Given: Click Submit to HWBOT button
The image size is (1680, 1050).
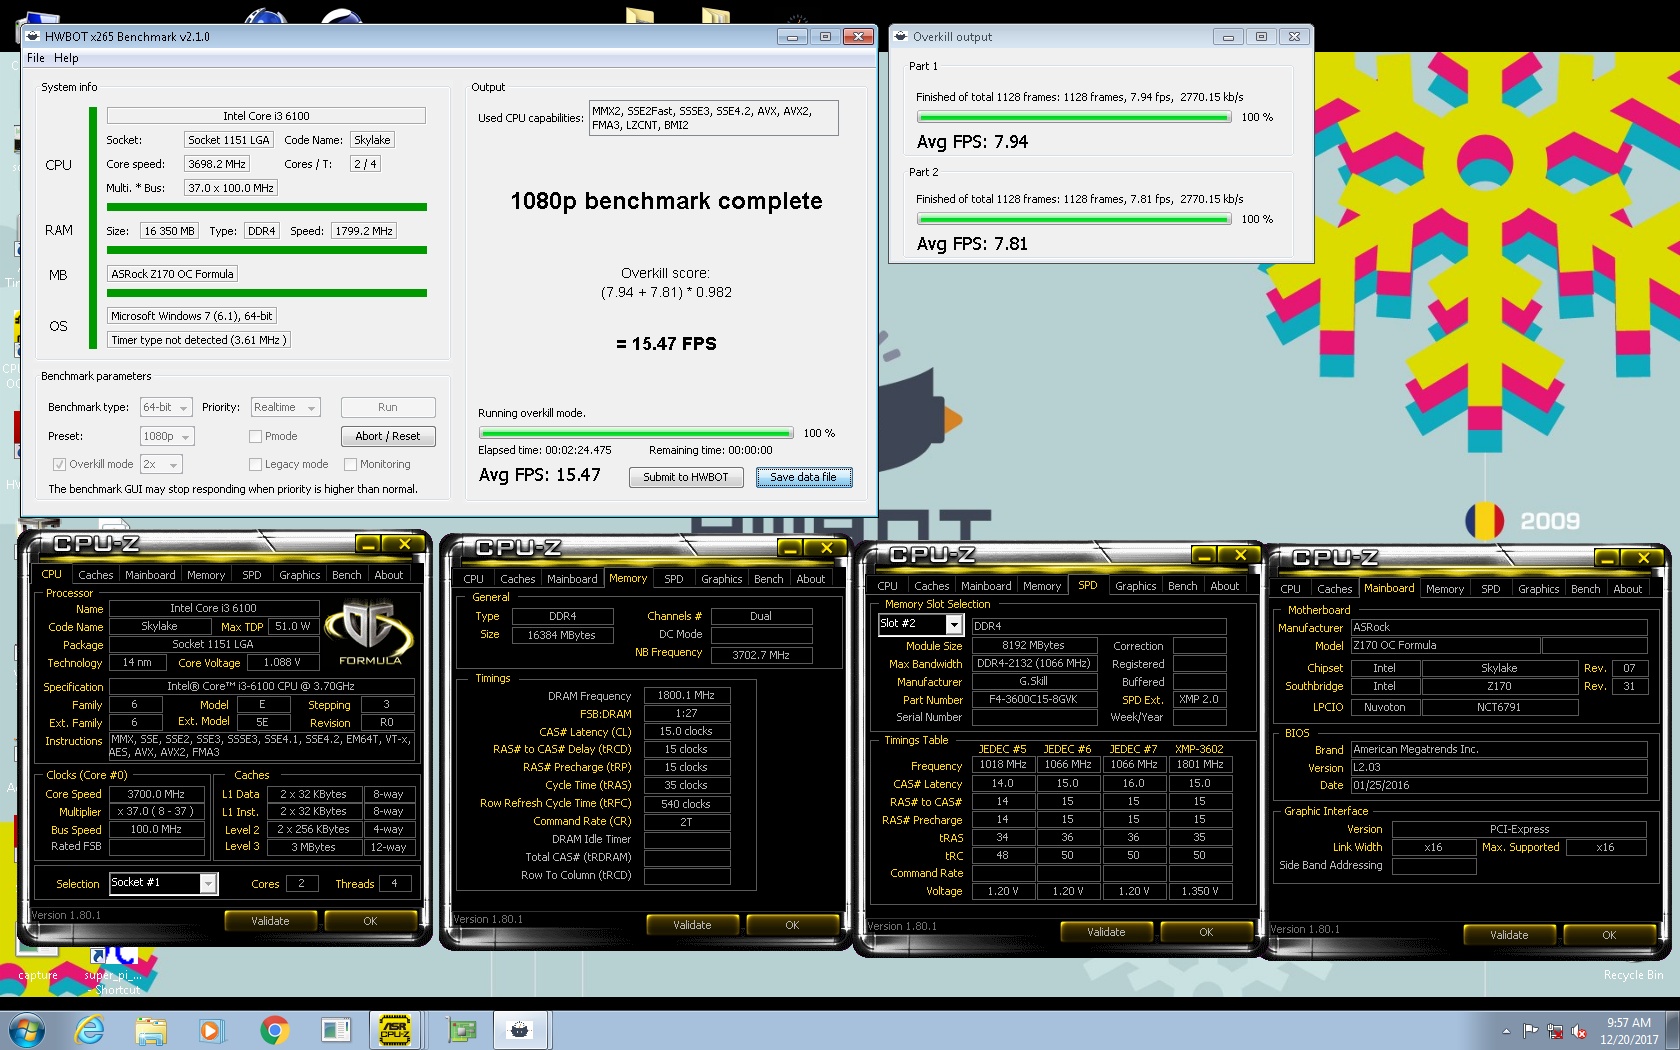Looking at the screenshot, I should tap(686, 477).
